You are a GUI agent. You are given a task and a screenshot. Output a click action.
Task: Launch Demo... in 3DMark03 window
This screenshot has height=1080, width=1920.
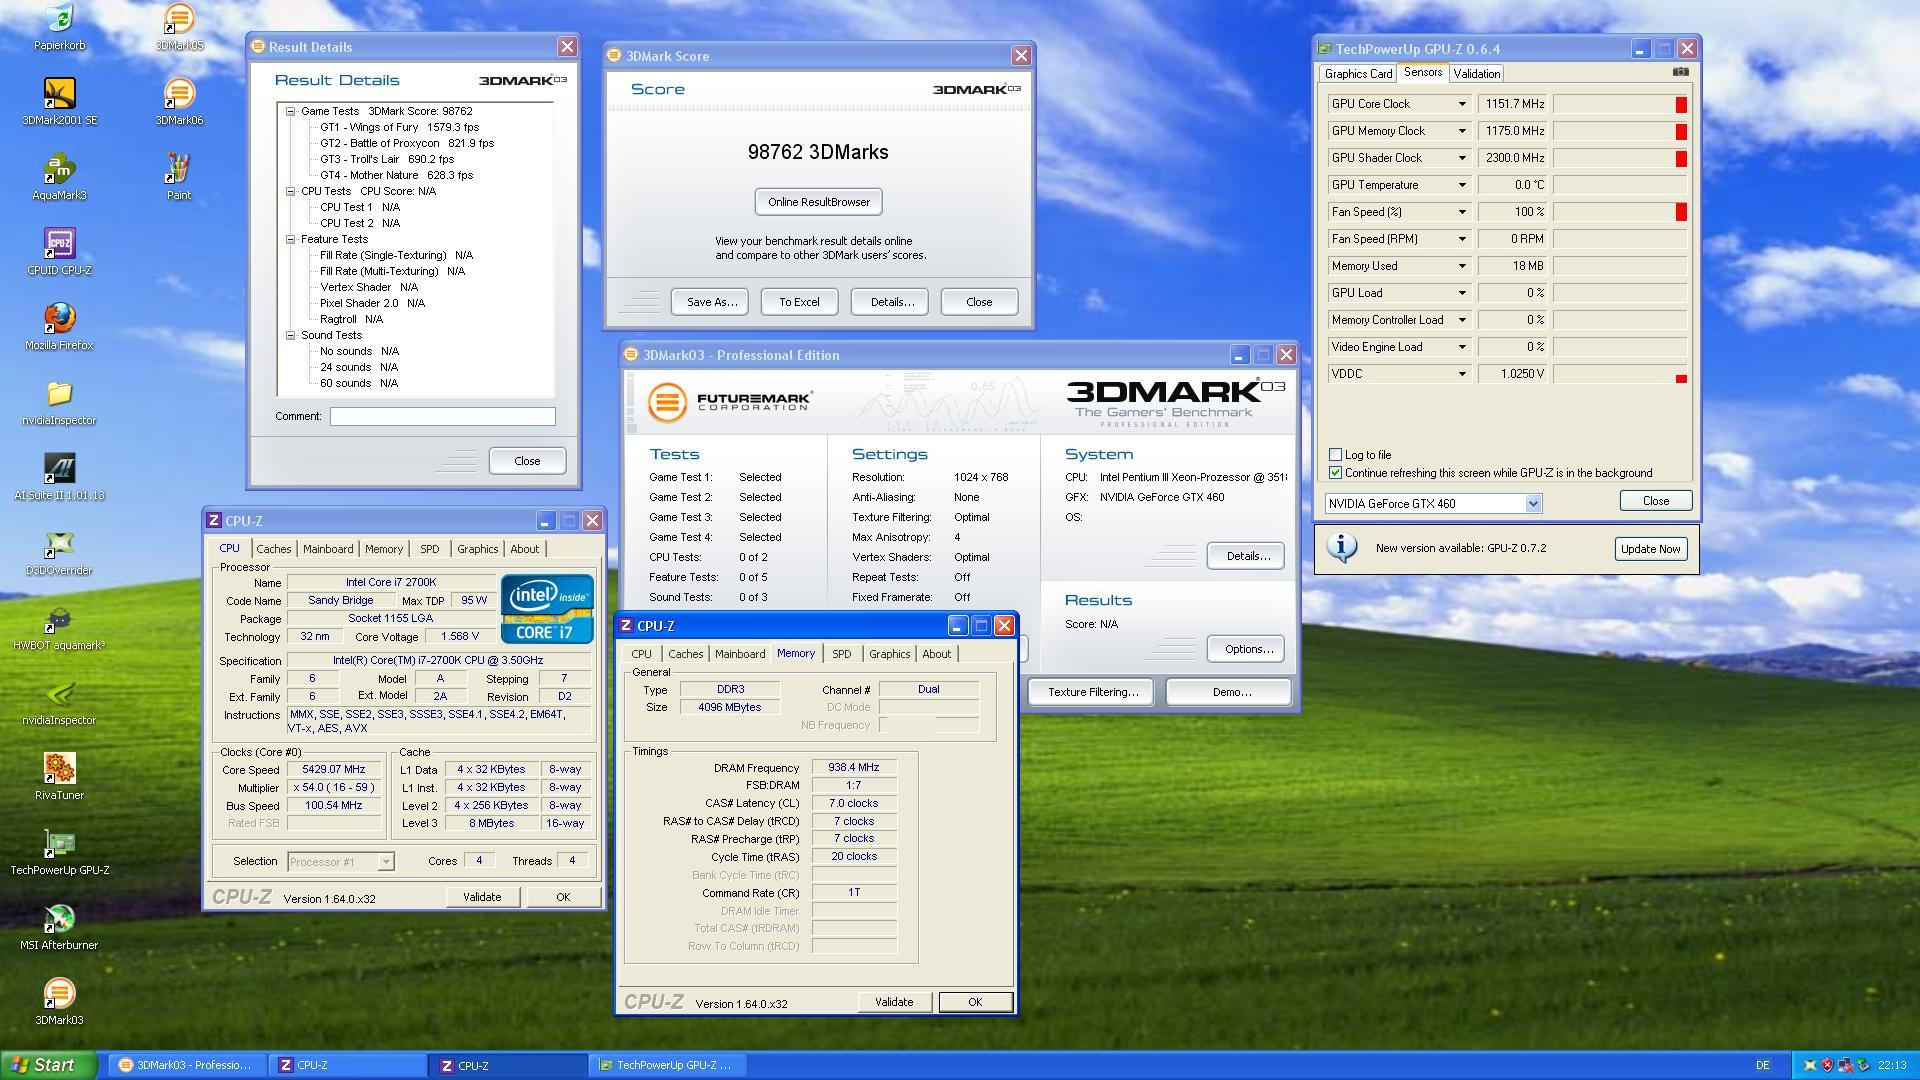click(x=1230, y=692)
